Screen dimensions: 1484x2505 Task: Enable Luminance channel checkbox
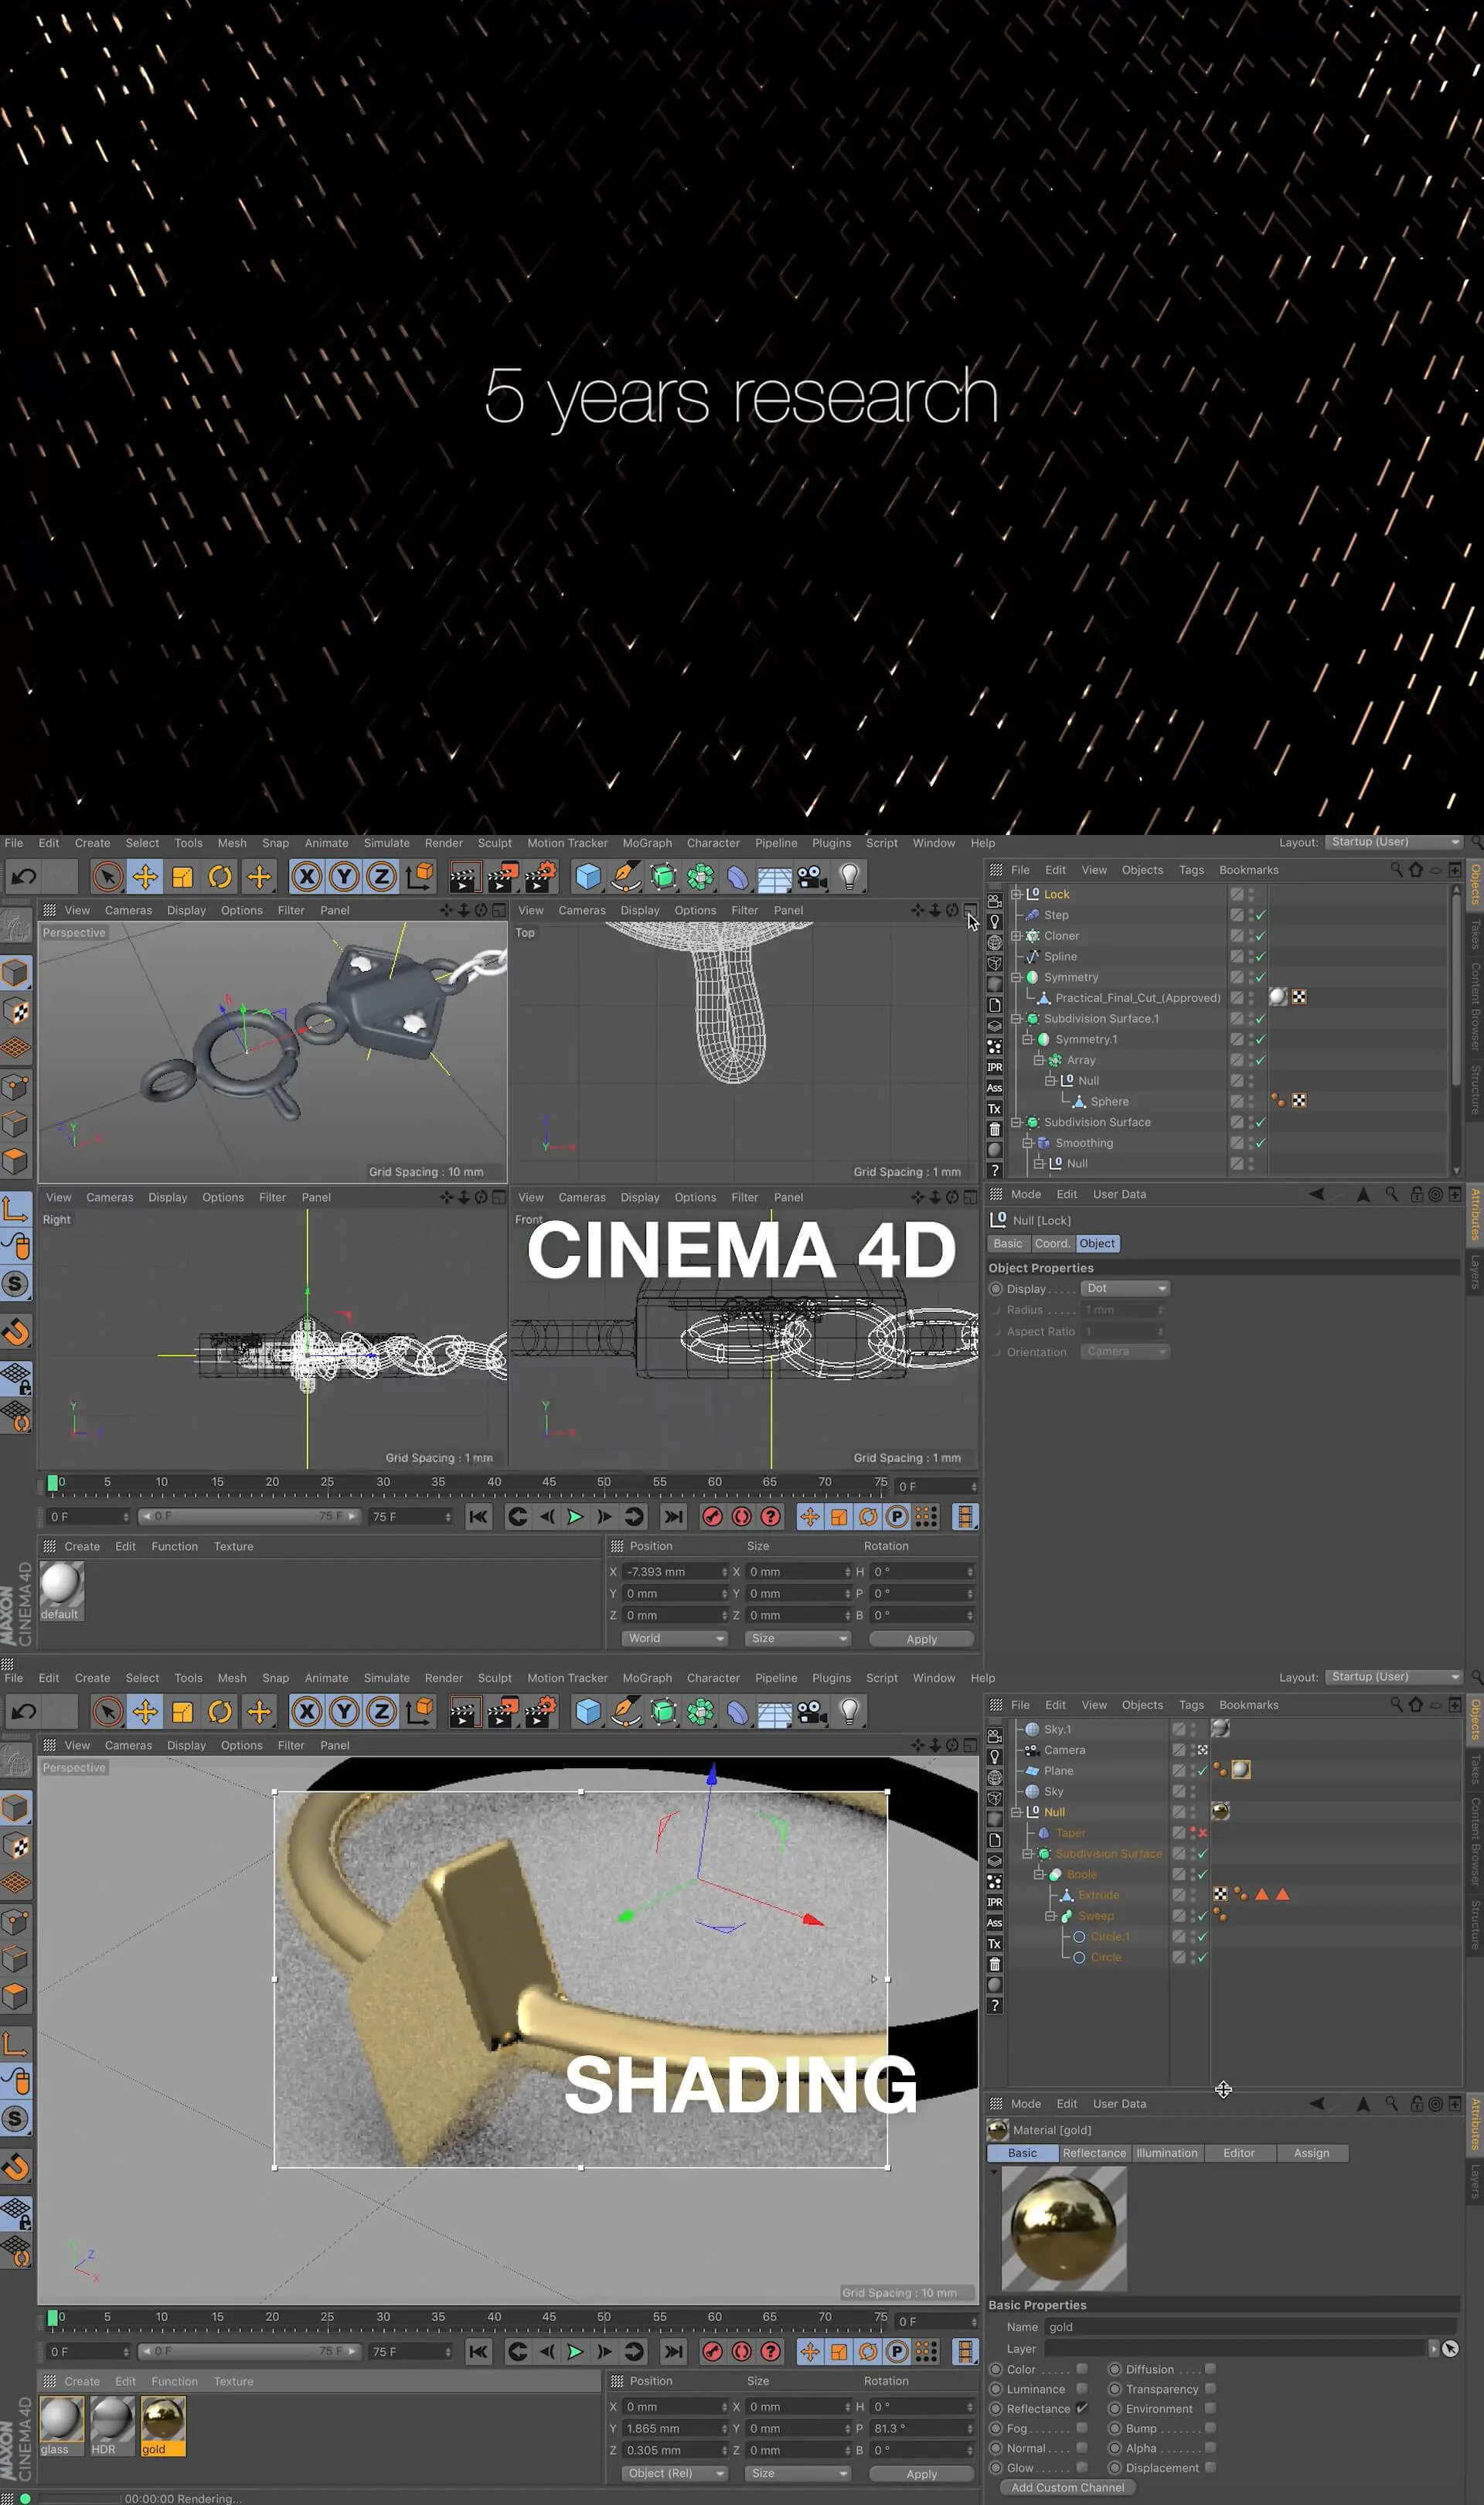coord(1081,2389)
